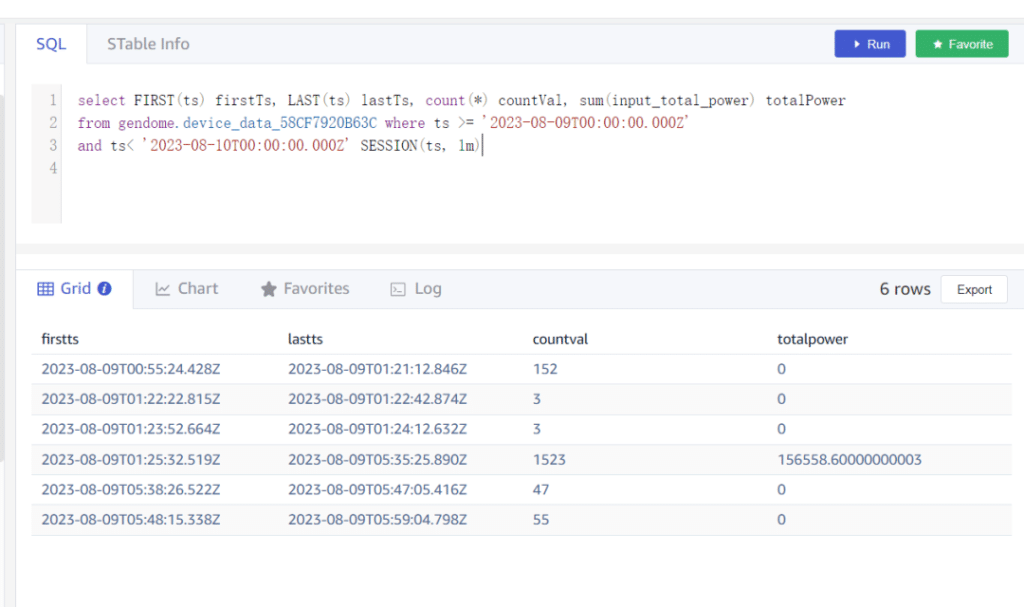The image size is (1024, 607).
Task: Click the empty line 4 in editor
Action: point(300,169)
